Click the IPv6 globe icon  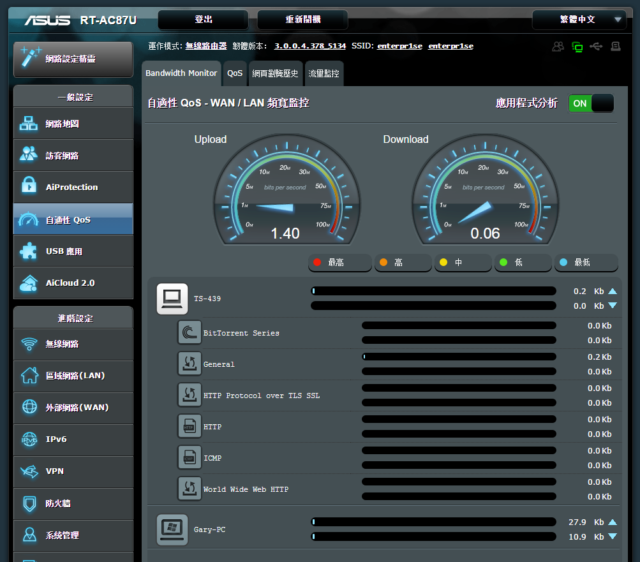29,439
